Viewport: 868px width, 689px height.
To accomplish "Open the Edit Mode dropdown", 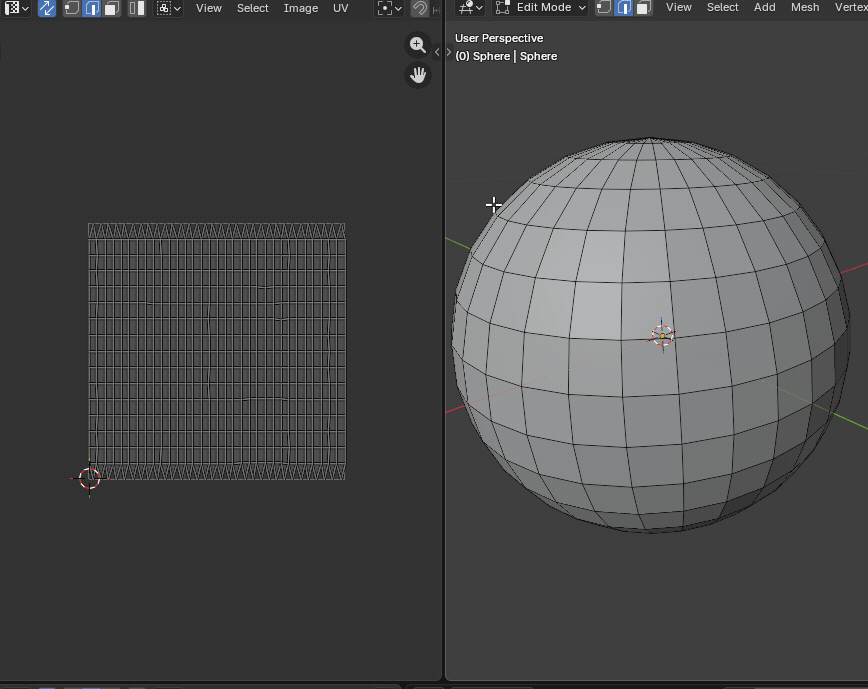I will tap(540, 8).
